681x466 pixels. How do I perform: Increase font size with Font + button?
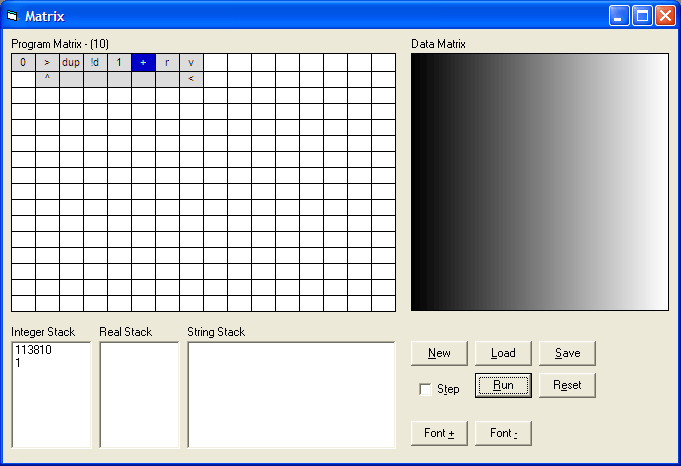point(439,433)
